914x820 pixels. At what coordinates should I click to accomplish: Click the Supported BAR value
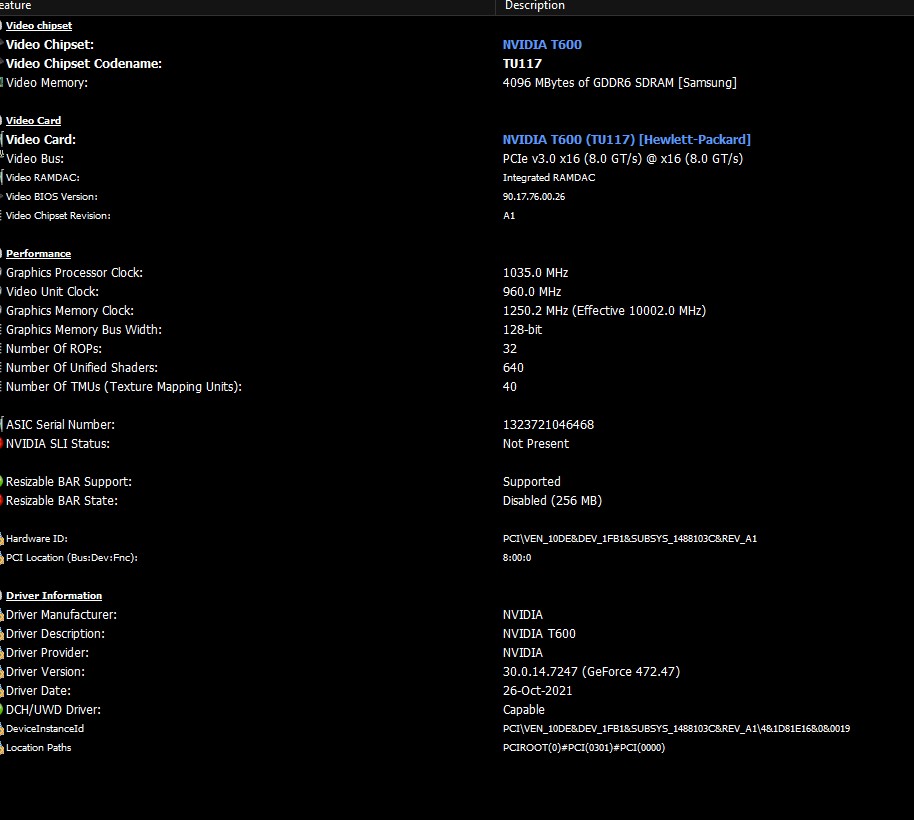click(x=532, y=482)
